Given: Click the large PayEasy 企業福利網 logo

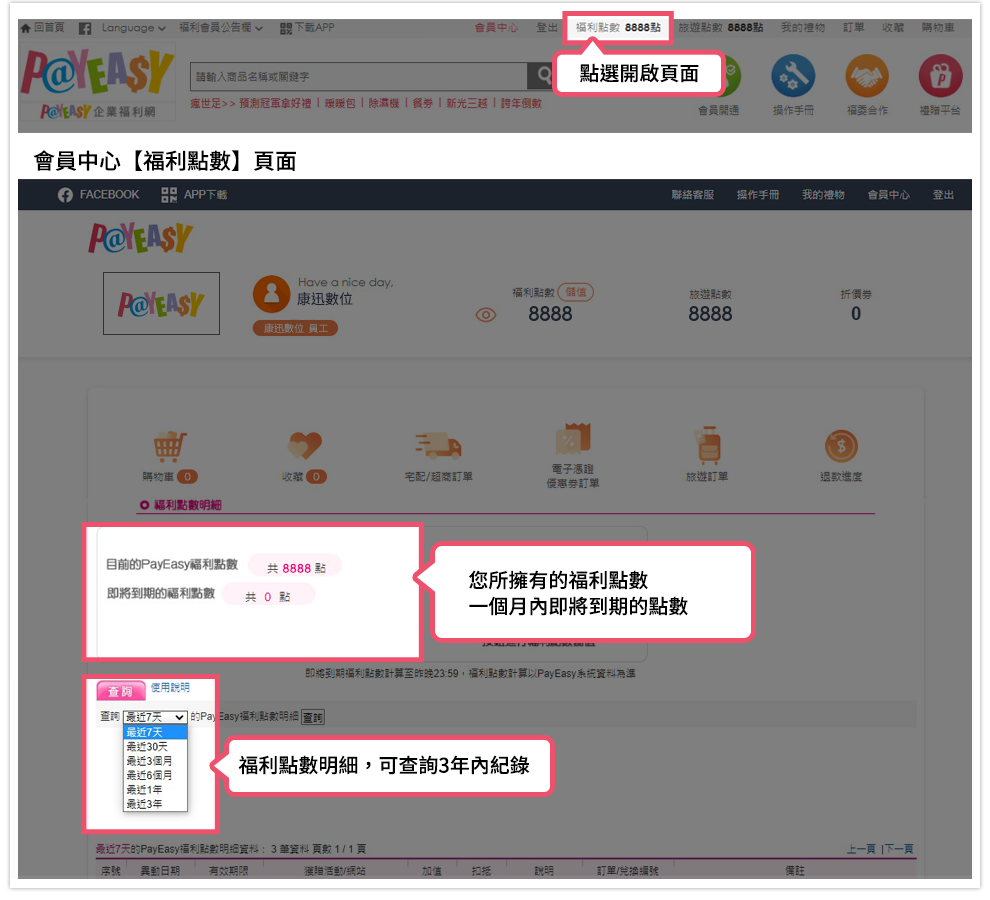Looking at the screenshot, I should coord(97,83).
